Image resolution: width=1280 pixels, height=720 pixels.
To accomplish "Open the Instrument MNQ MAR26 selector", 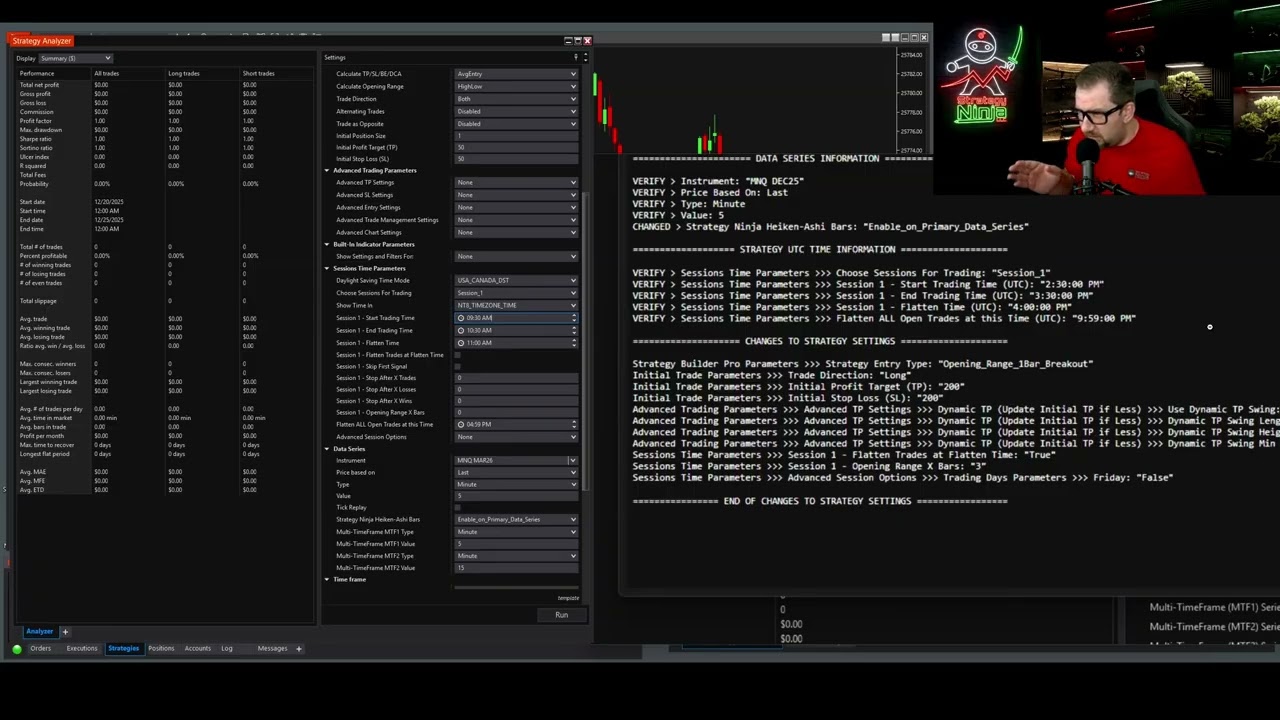I will tap(516, 460).
